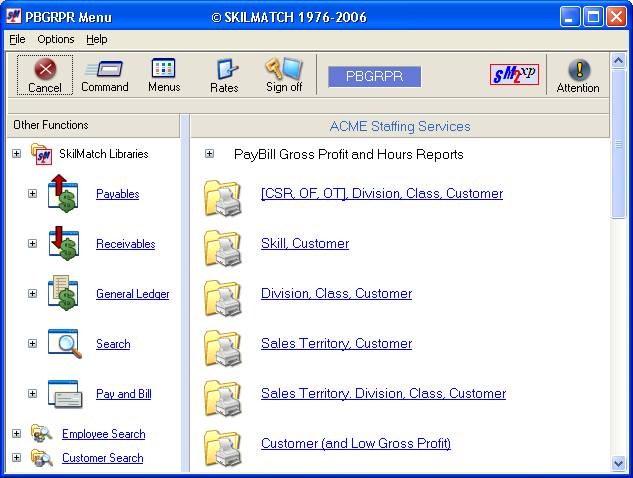Click printer folder icon beside Skill, Customer

[x=223, y=247]
